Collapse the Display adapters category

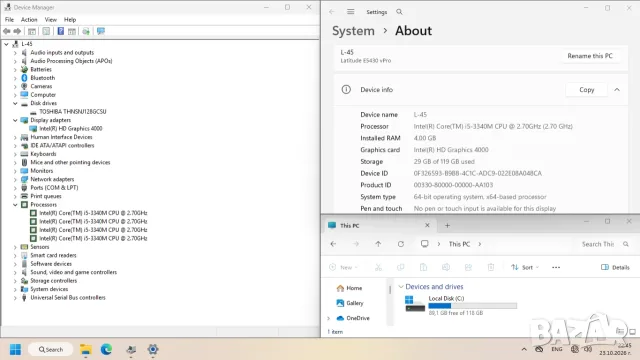click(15, 120)
